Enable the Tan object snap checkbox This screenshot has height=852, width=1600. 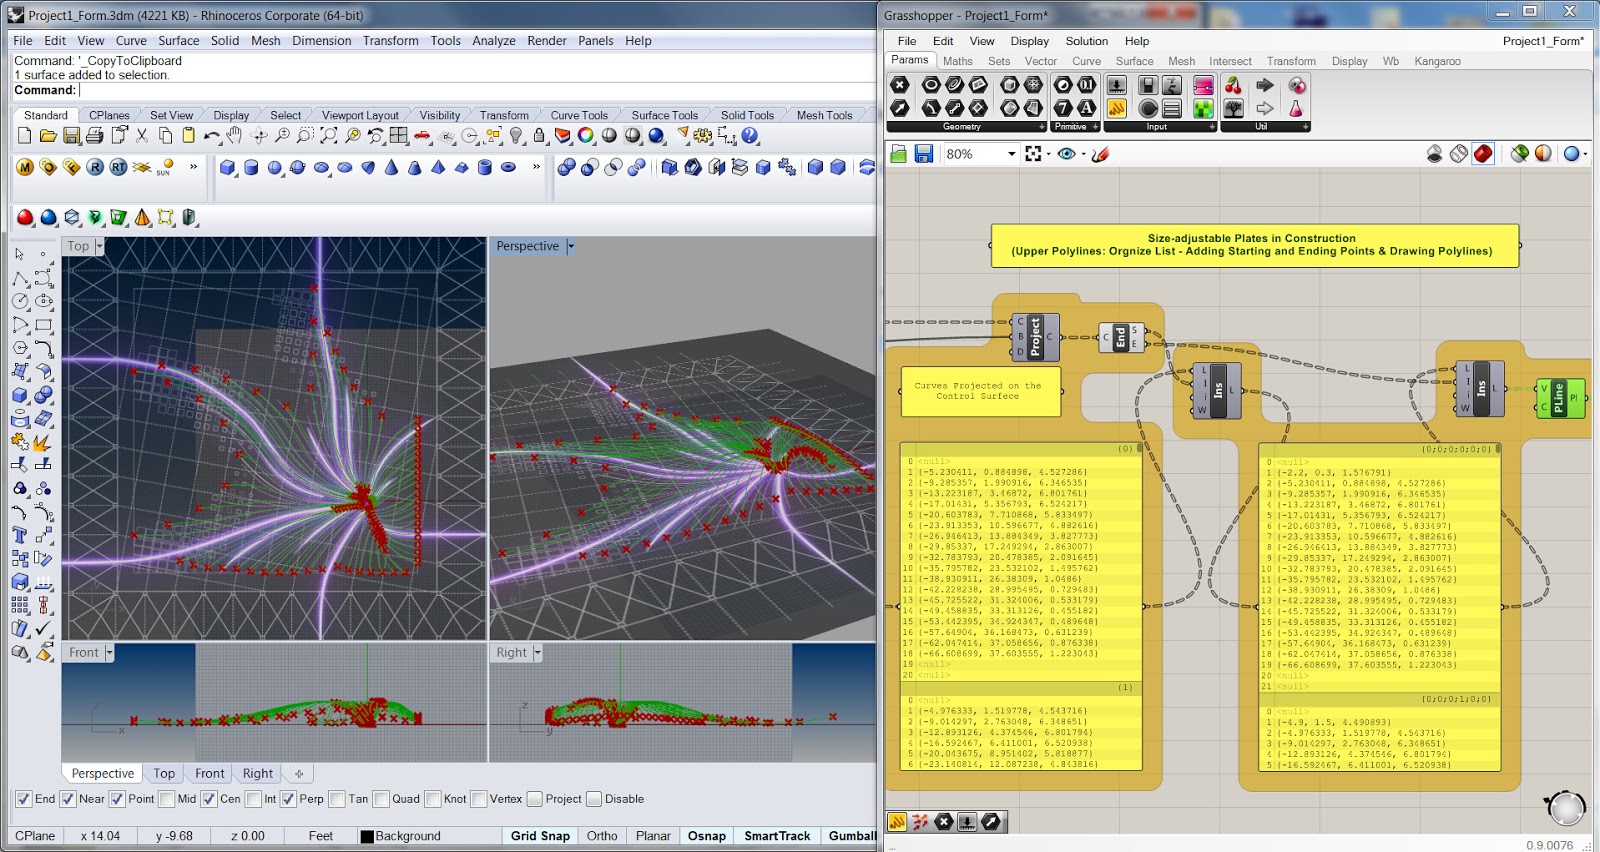[337, 799]
